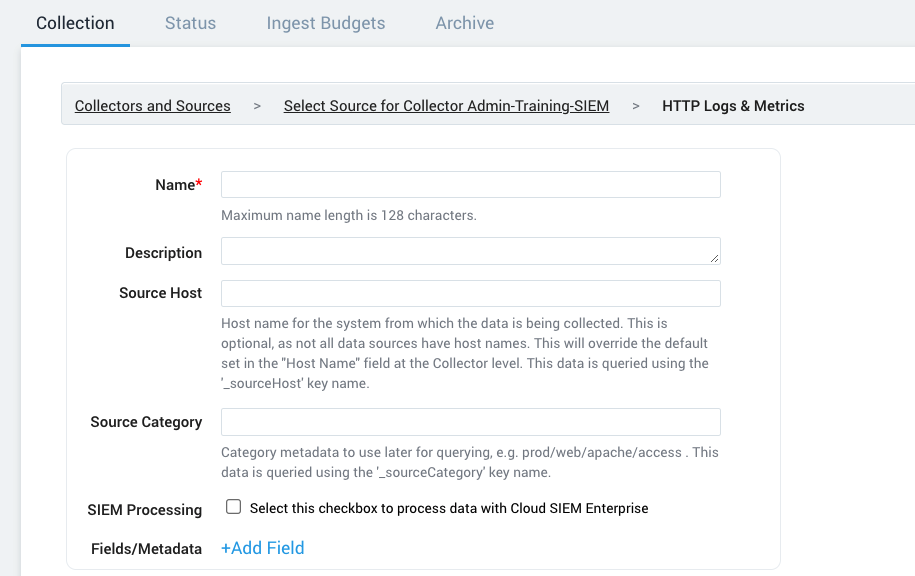Enable processing data with Cloud SIEM Enterprise
The width and height of the screenshot is (915, 576).
tap(233, 506)
